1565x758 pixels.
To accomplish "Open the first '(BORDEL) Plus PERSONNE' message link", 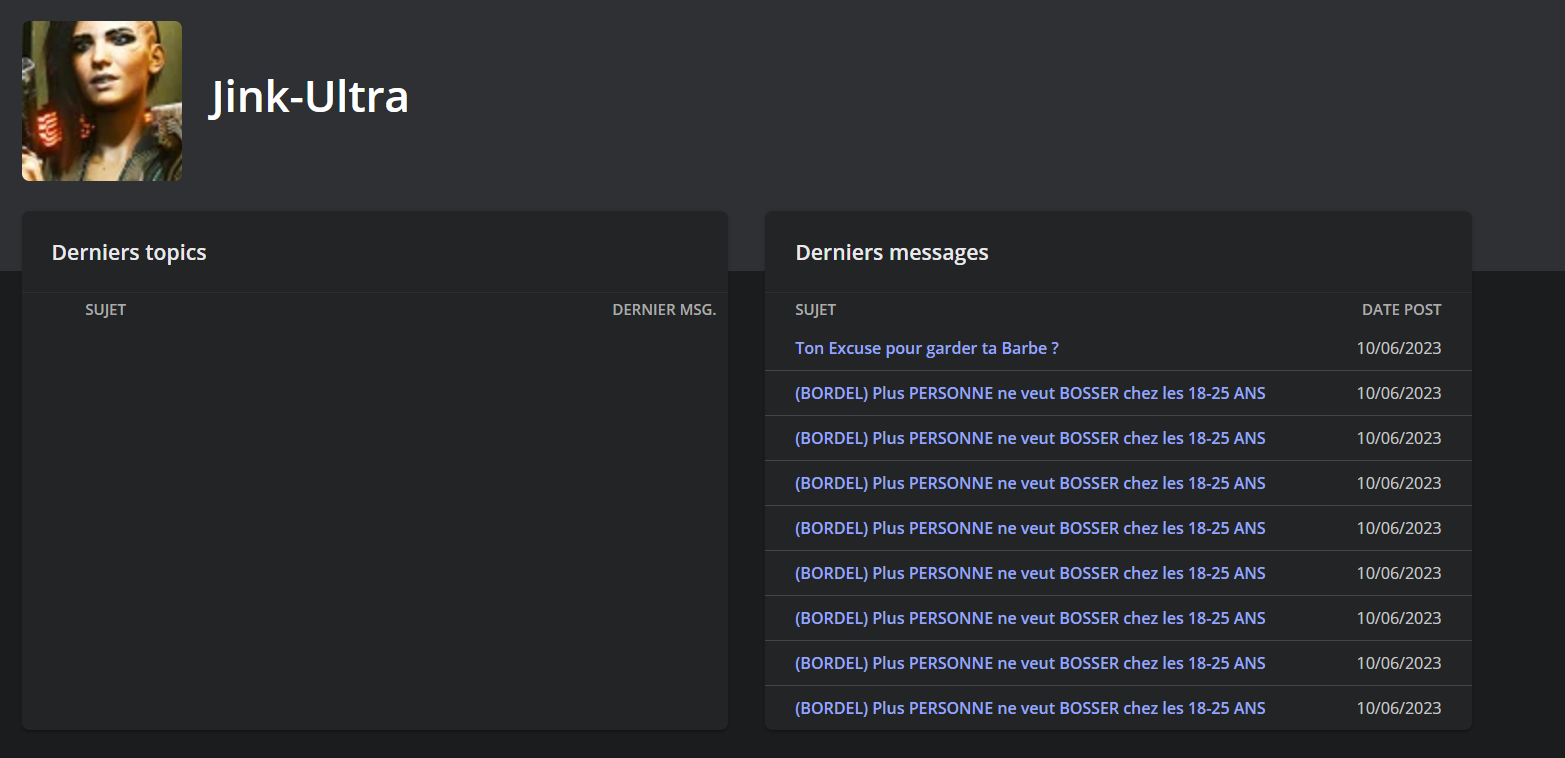I will coord(1029,393).
